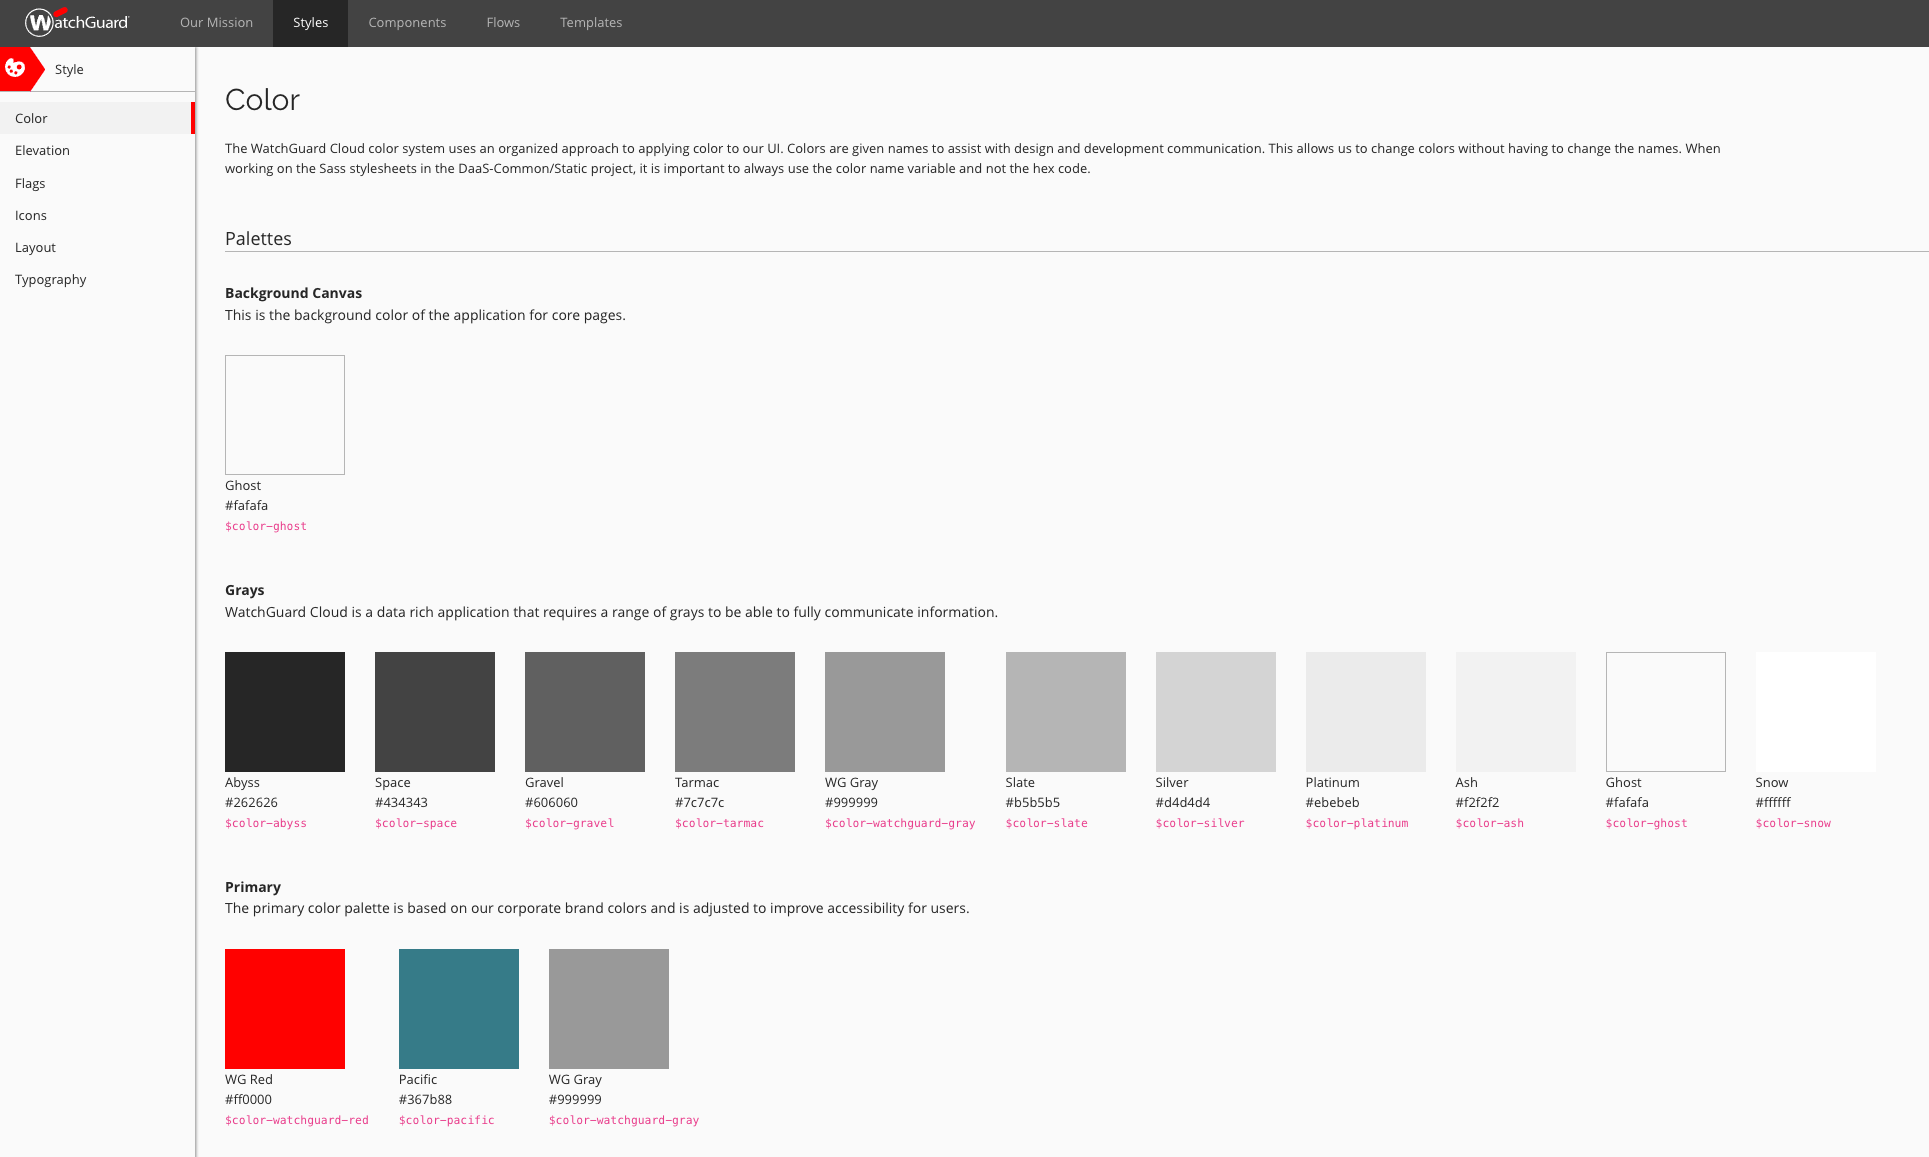Open the Our Mission tab
The height and width of the screenshot is (1157, 1929).
(x=216, y=22)
